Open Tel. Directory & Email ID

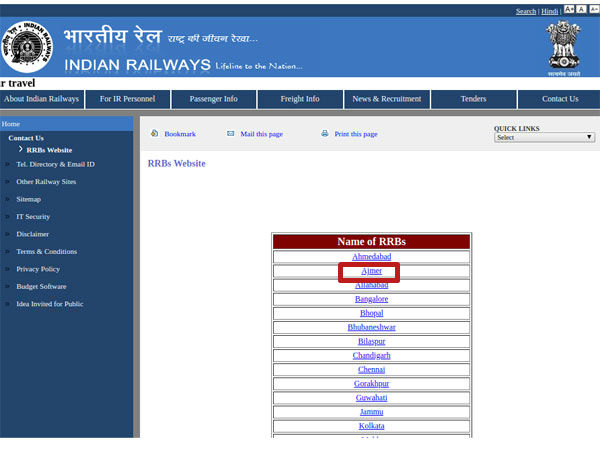[55, 165]
